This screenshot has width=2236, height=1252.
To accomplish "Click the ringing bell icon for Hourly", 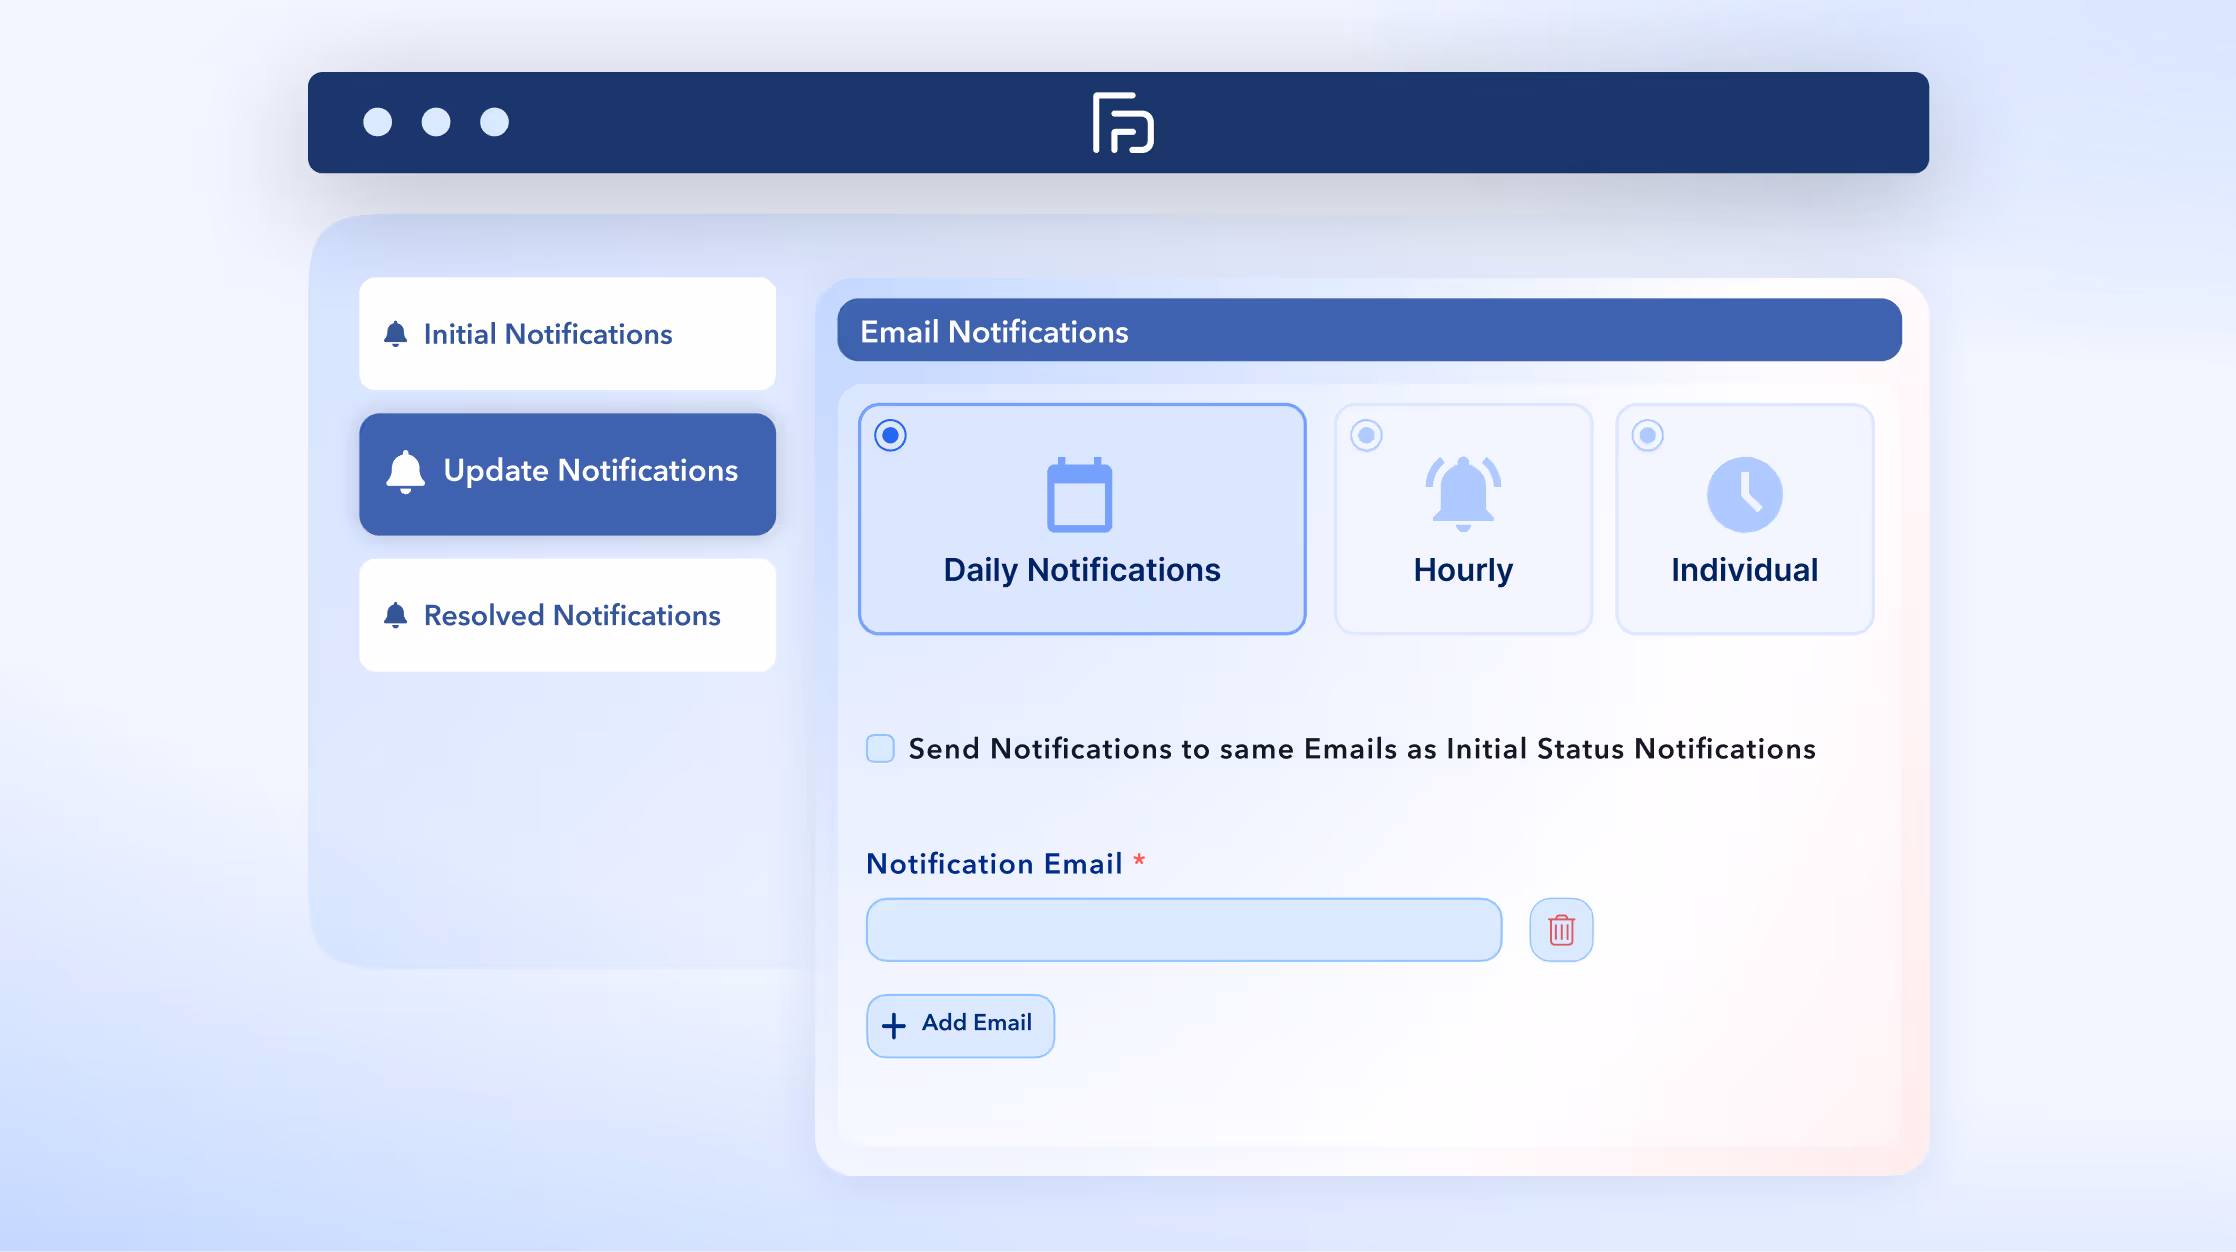I will pos(1463,493).
